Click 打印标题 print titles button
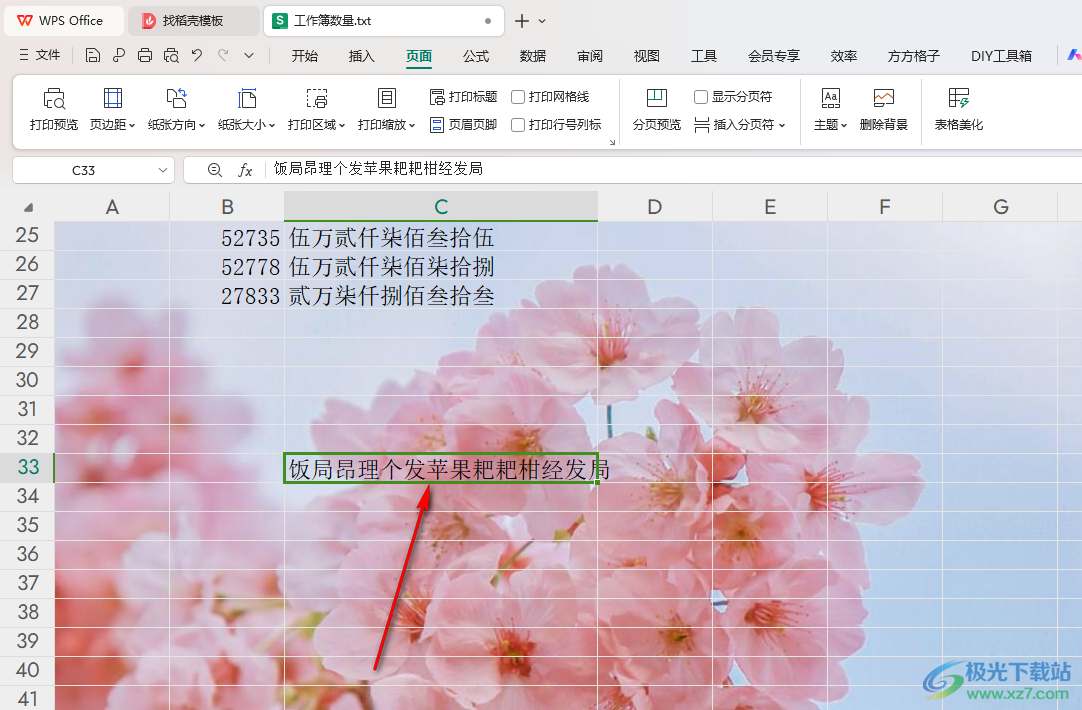 (463, 97)
